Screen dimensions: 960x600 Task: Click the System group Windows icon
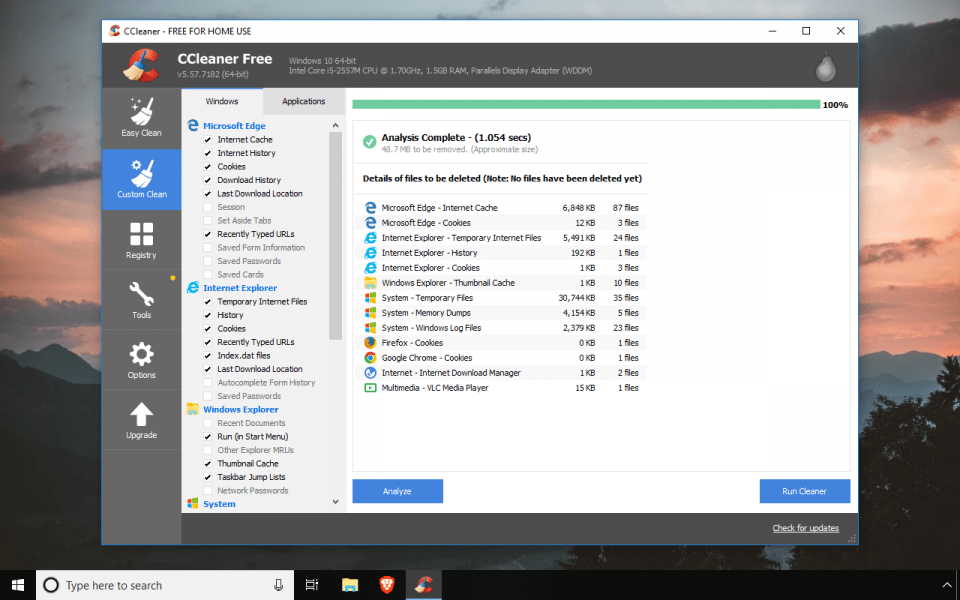(x=193, y=503)
